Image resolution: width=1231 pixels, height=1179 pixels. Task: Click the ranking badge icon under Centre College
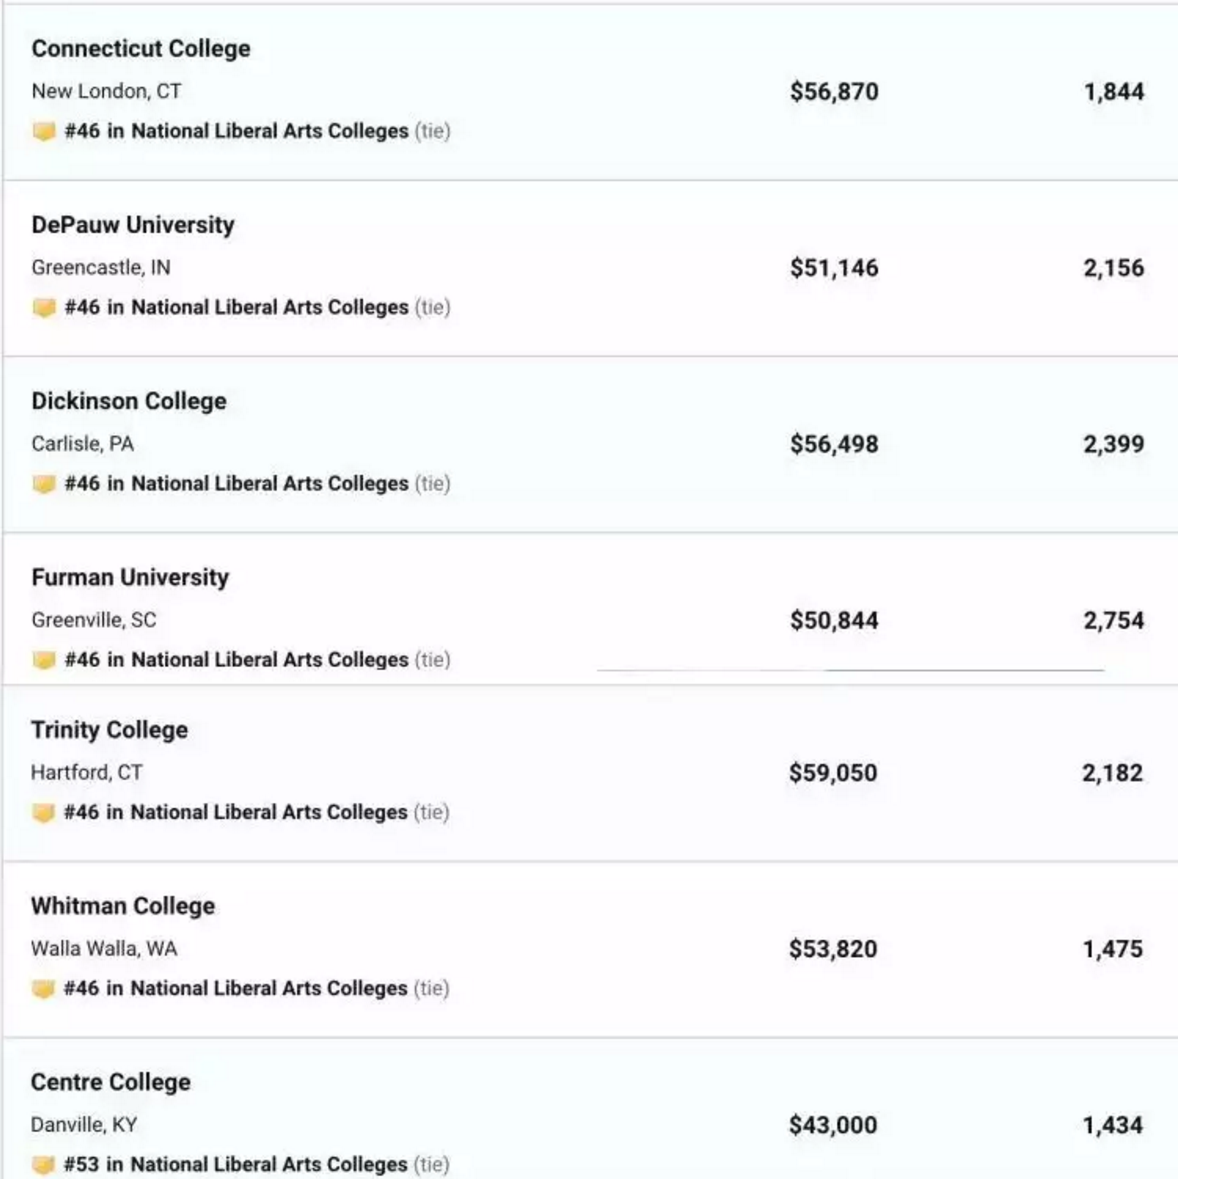tap(43, 1165)
